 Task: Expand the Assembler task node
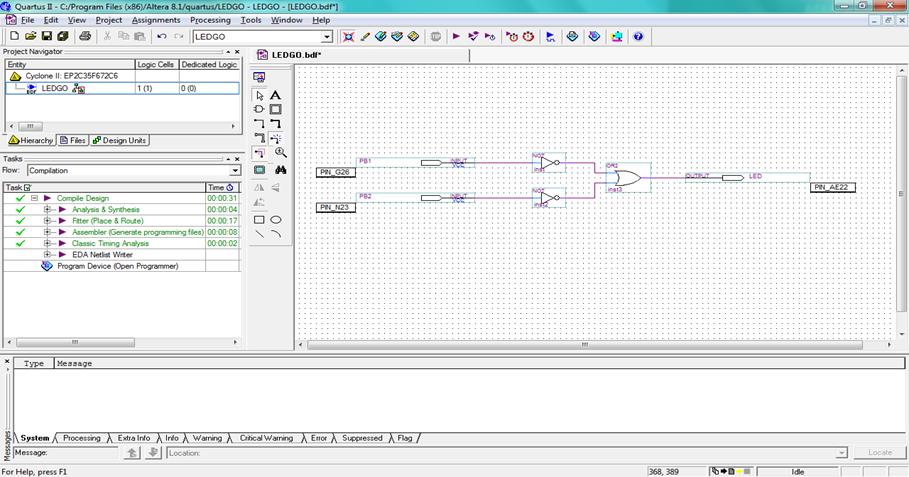pyautogui.click(x=48, y=232)
